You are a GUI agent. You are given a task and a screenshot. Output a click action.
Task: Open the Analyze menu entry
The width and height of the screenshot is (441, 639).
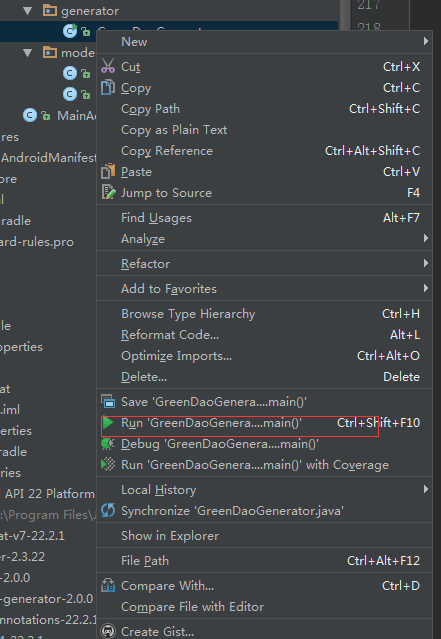(x=265, y=239)
